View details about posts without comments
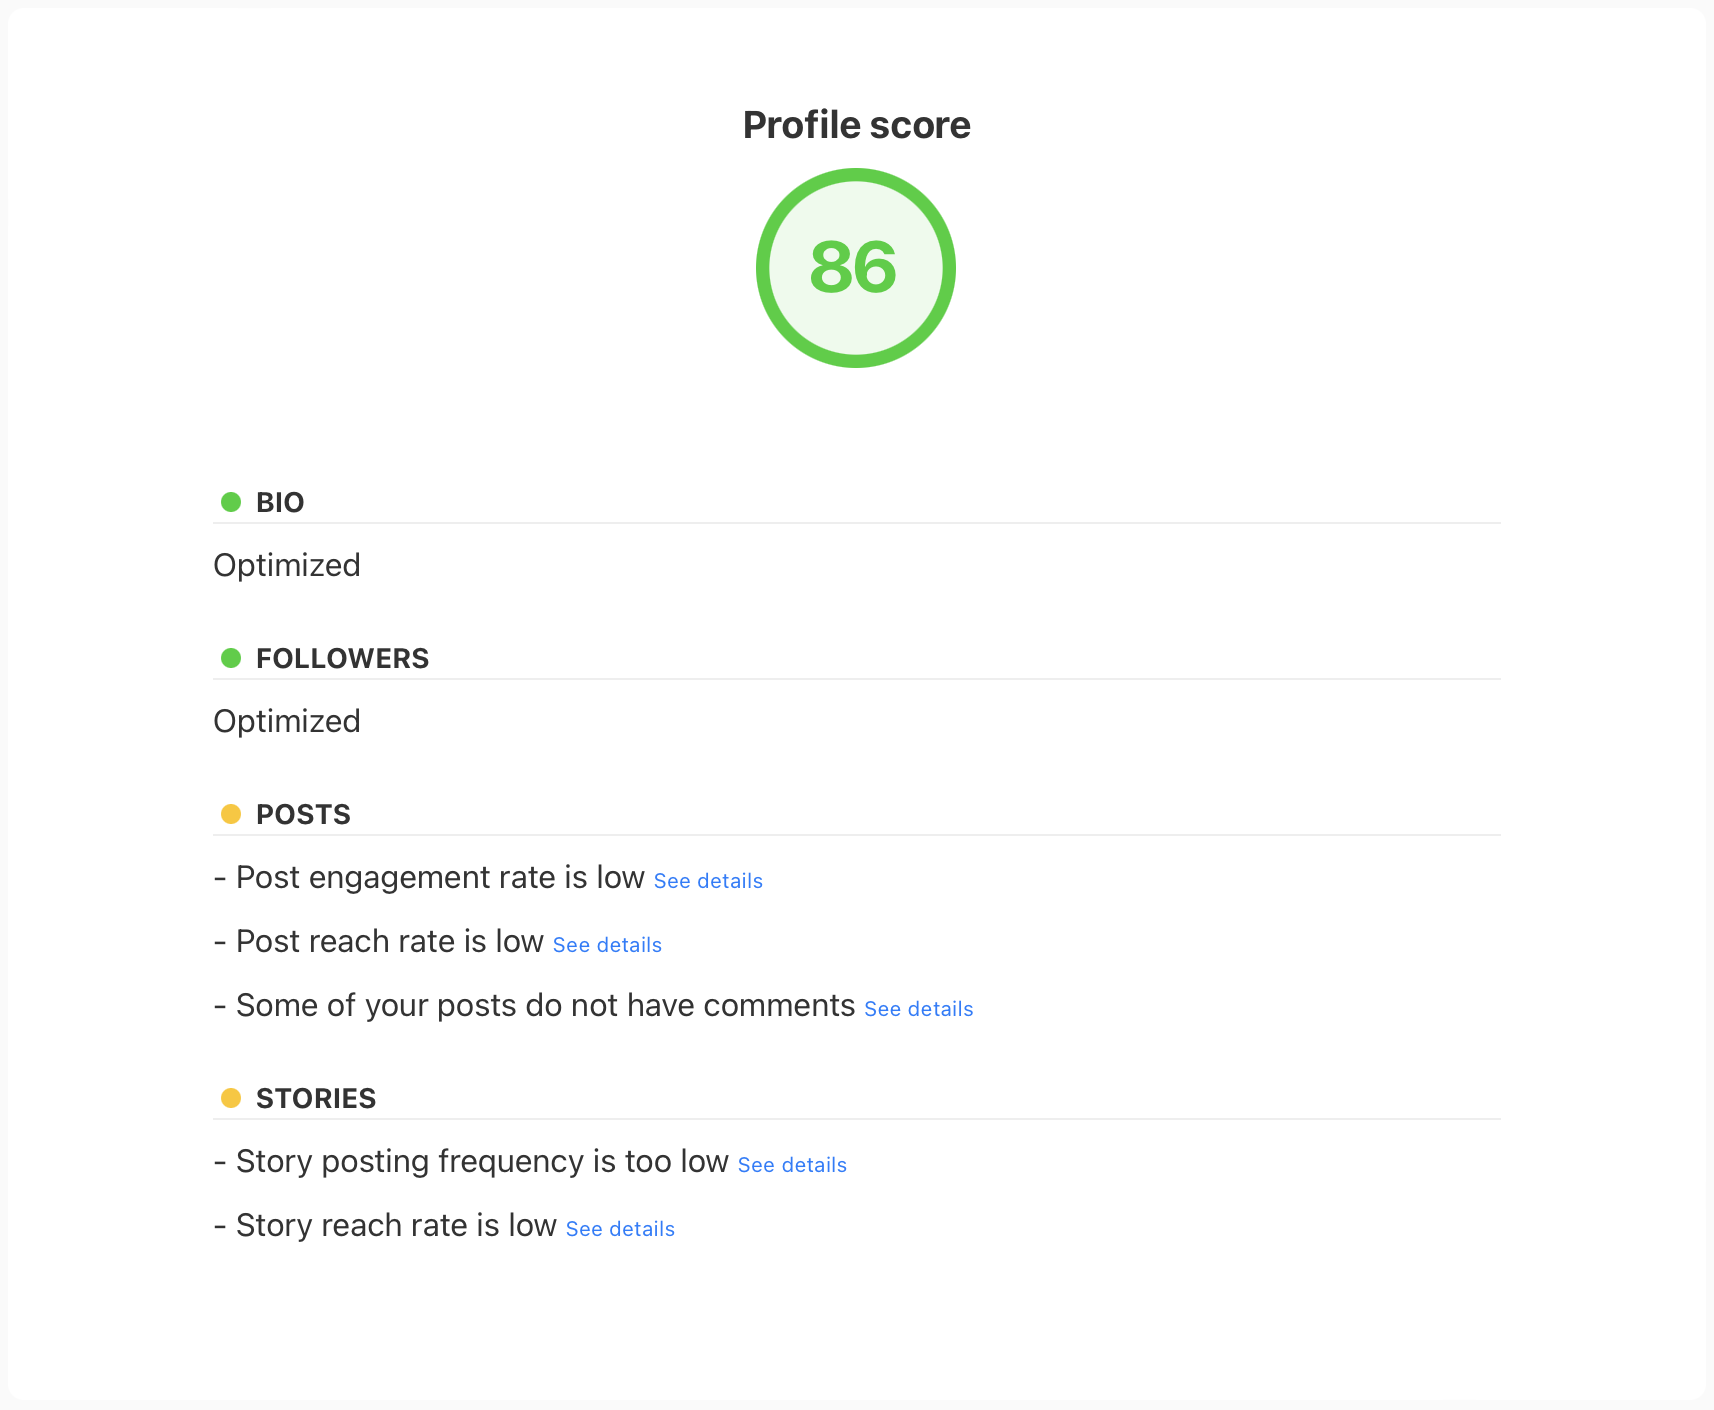This screenshot has height=1410, width=1714. pos(918,1009)
